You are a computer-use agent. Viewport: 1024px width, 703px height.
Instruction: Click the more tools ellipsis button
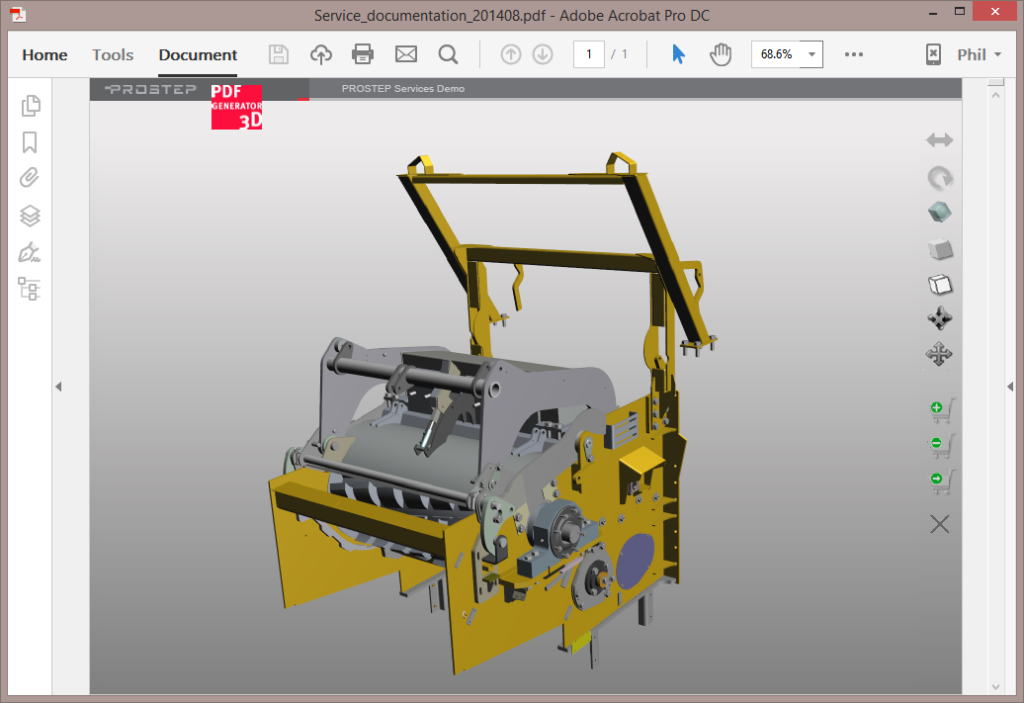click(853, 54)
